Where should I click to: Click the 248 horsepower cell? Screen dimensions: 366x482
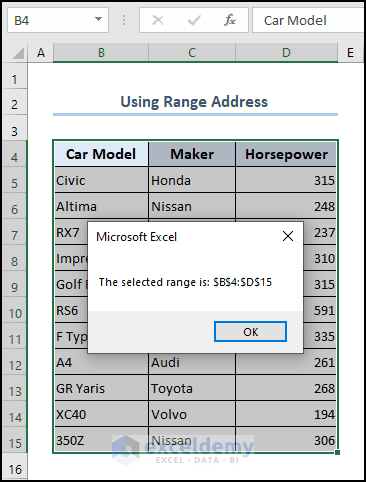(x=286, y=206)
